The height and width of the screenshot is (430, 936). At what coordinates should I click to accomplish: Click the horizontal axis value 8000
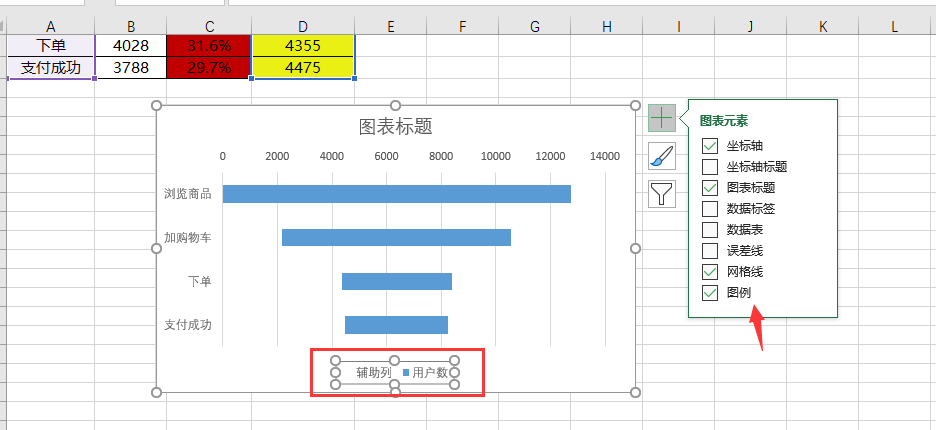pos(441,156)
